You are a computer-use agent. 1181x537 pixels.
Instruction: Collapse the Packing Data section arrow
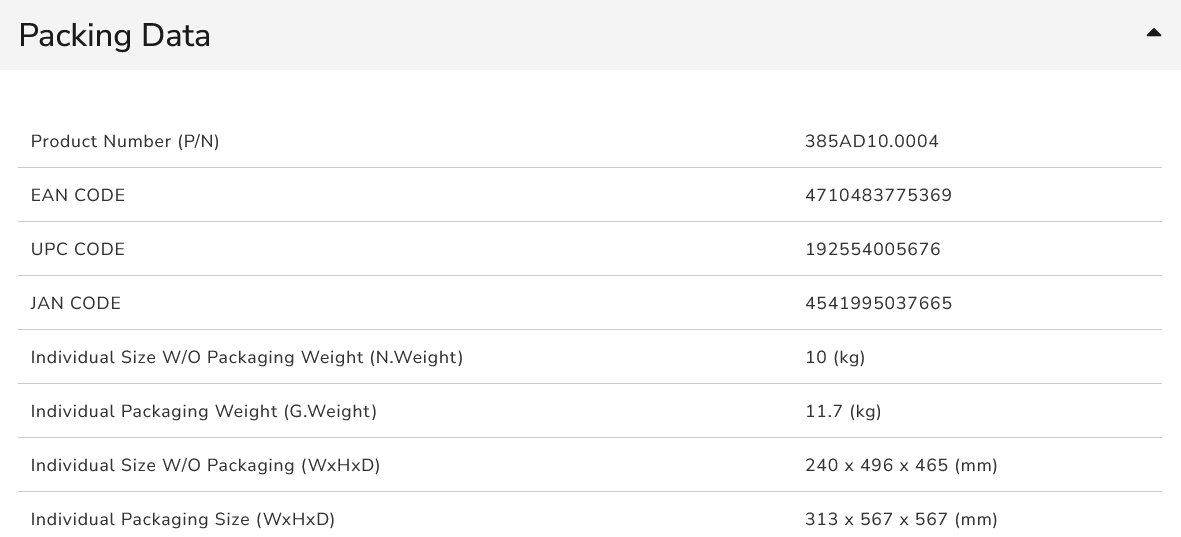tap(1153, 33)
